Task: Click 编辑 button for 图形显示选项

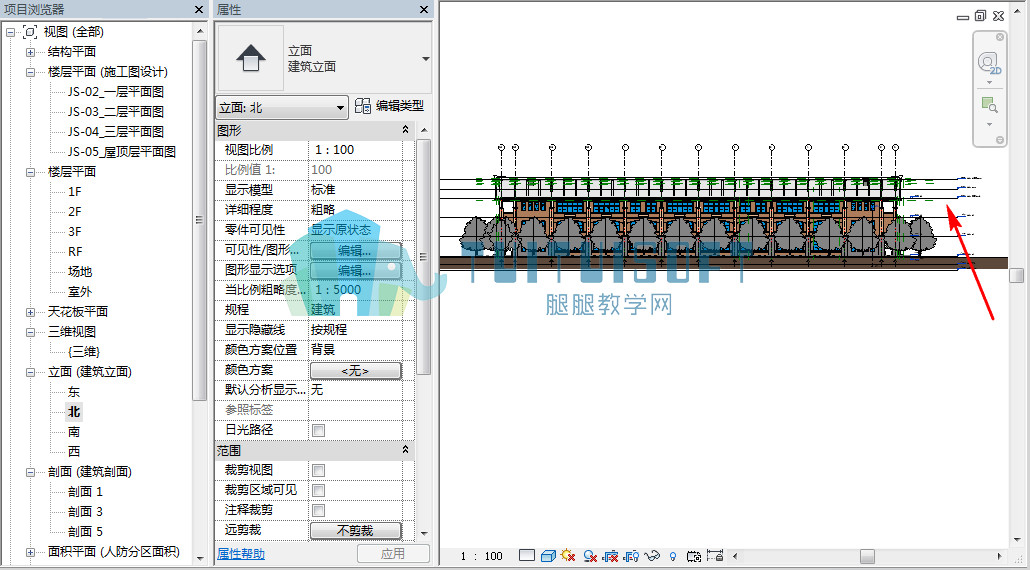Action: 355,271
